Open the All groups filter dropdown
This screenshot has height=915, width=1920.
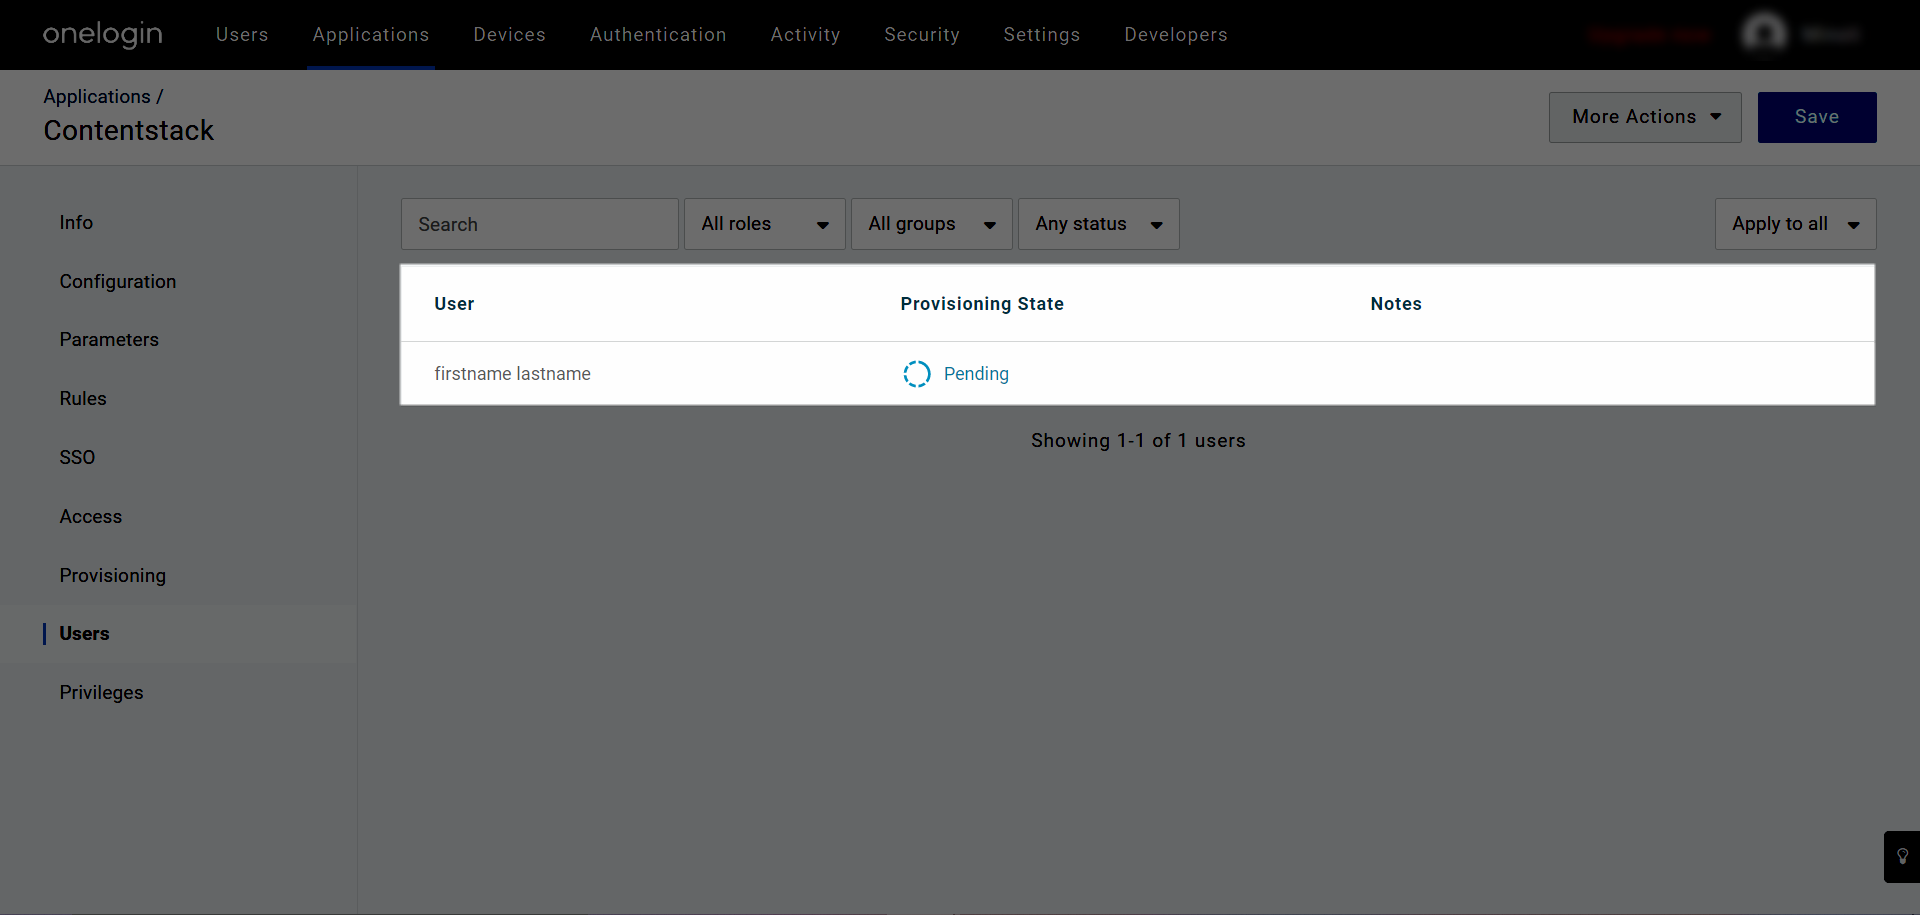click(932, 224)
